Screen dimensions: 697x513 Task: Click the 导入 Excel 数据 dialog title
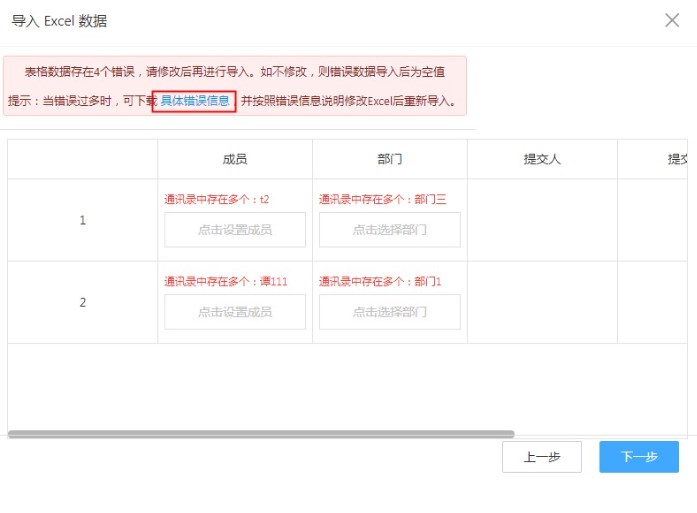[x=59, y=21]
